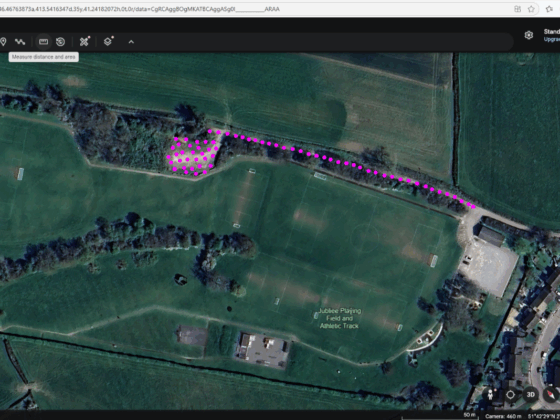Bookmark this page with star icon

(531, 9)
